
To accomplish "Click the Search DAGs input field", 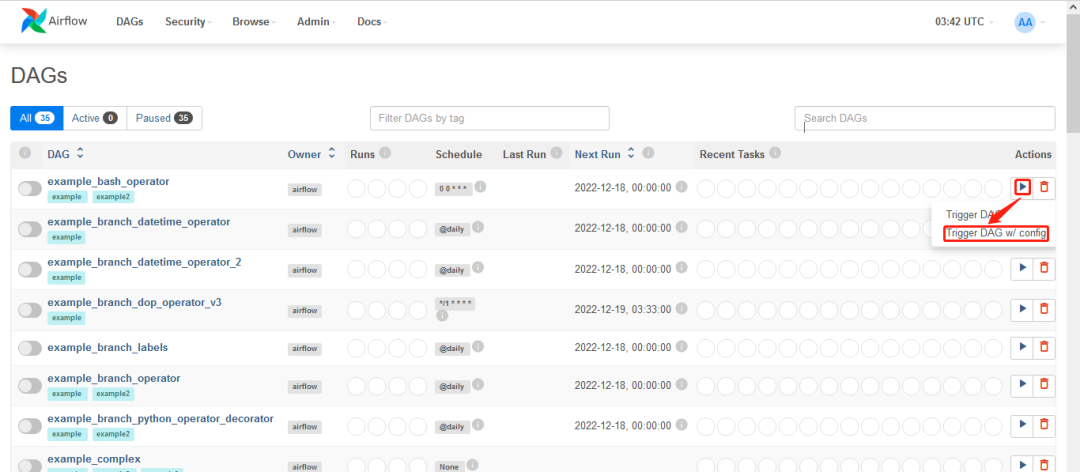I will 924,118.
